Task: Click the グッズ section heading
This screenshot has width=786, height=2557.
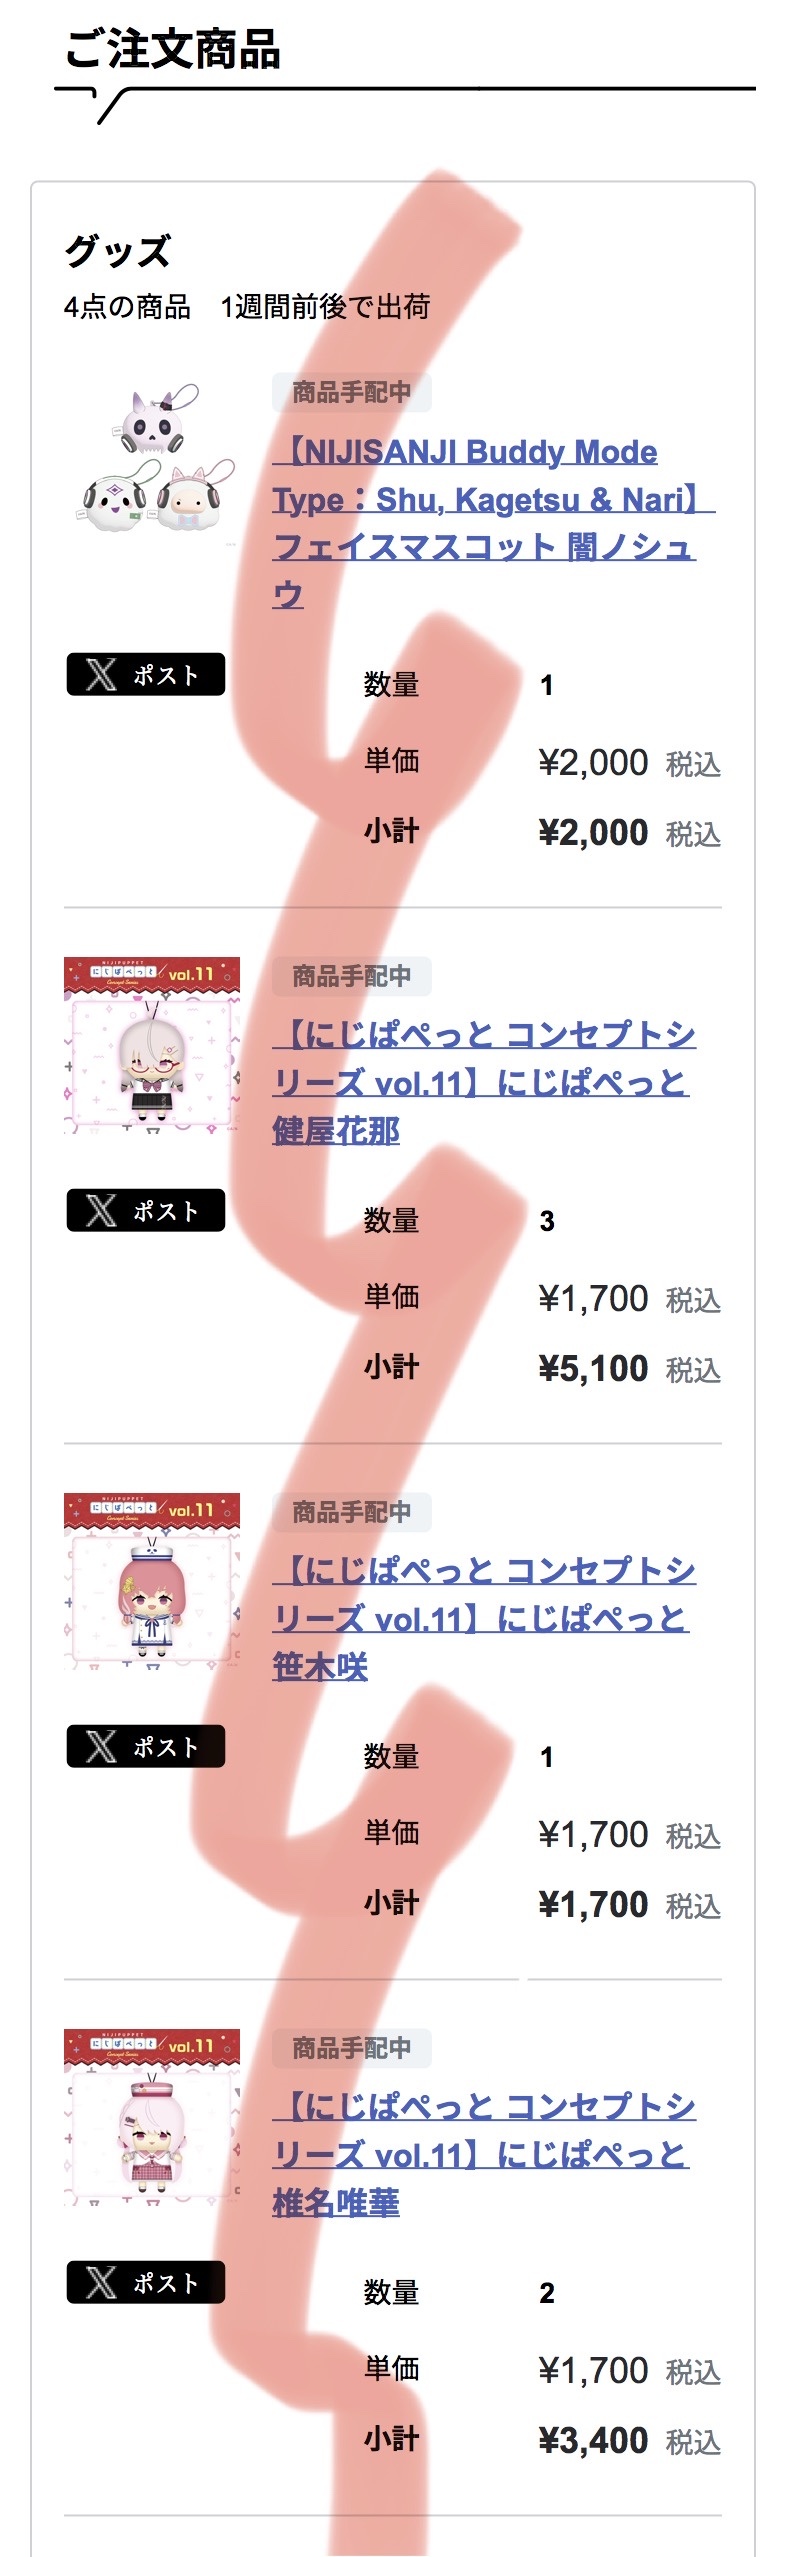Action: 118,251
